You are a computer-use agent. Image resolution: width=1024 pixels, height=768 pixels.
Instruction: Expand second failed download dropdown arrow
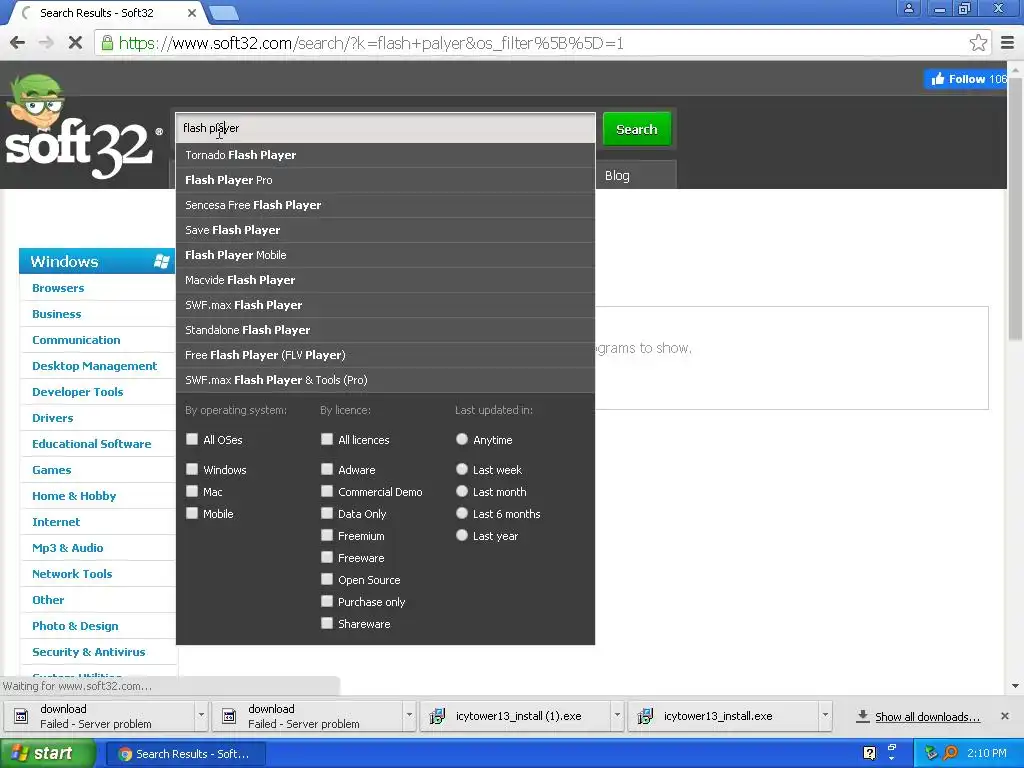(409, 716)
